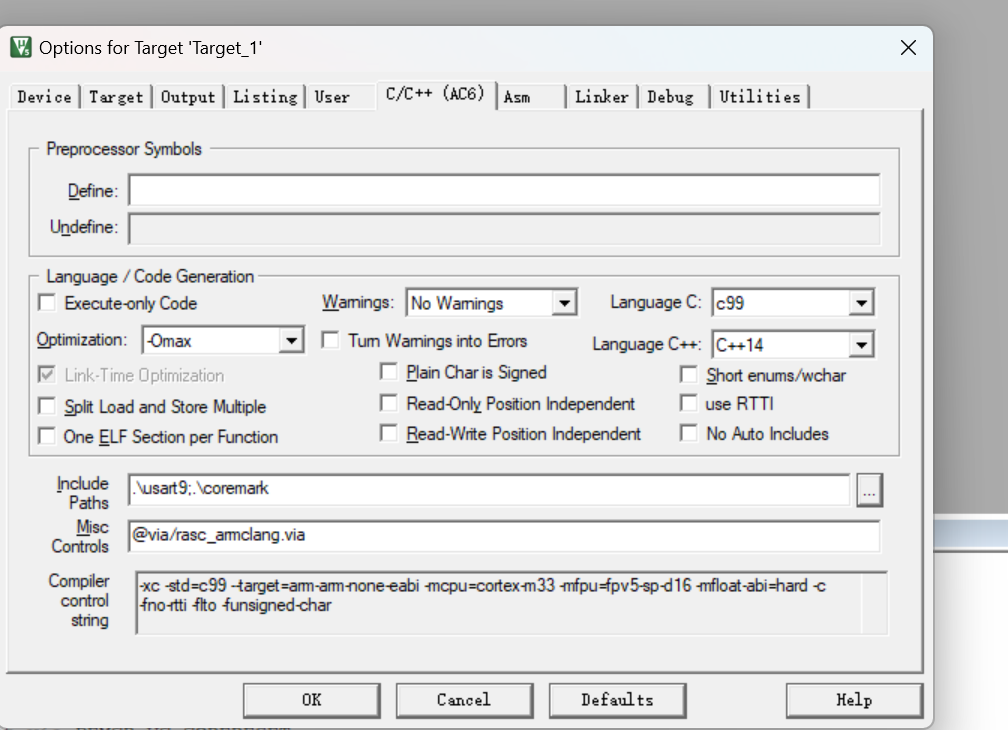Select the C/C++ (AC6) tab
This screenshot has height=730, width=1008.
point(435,94)
